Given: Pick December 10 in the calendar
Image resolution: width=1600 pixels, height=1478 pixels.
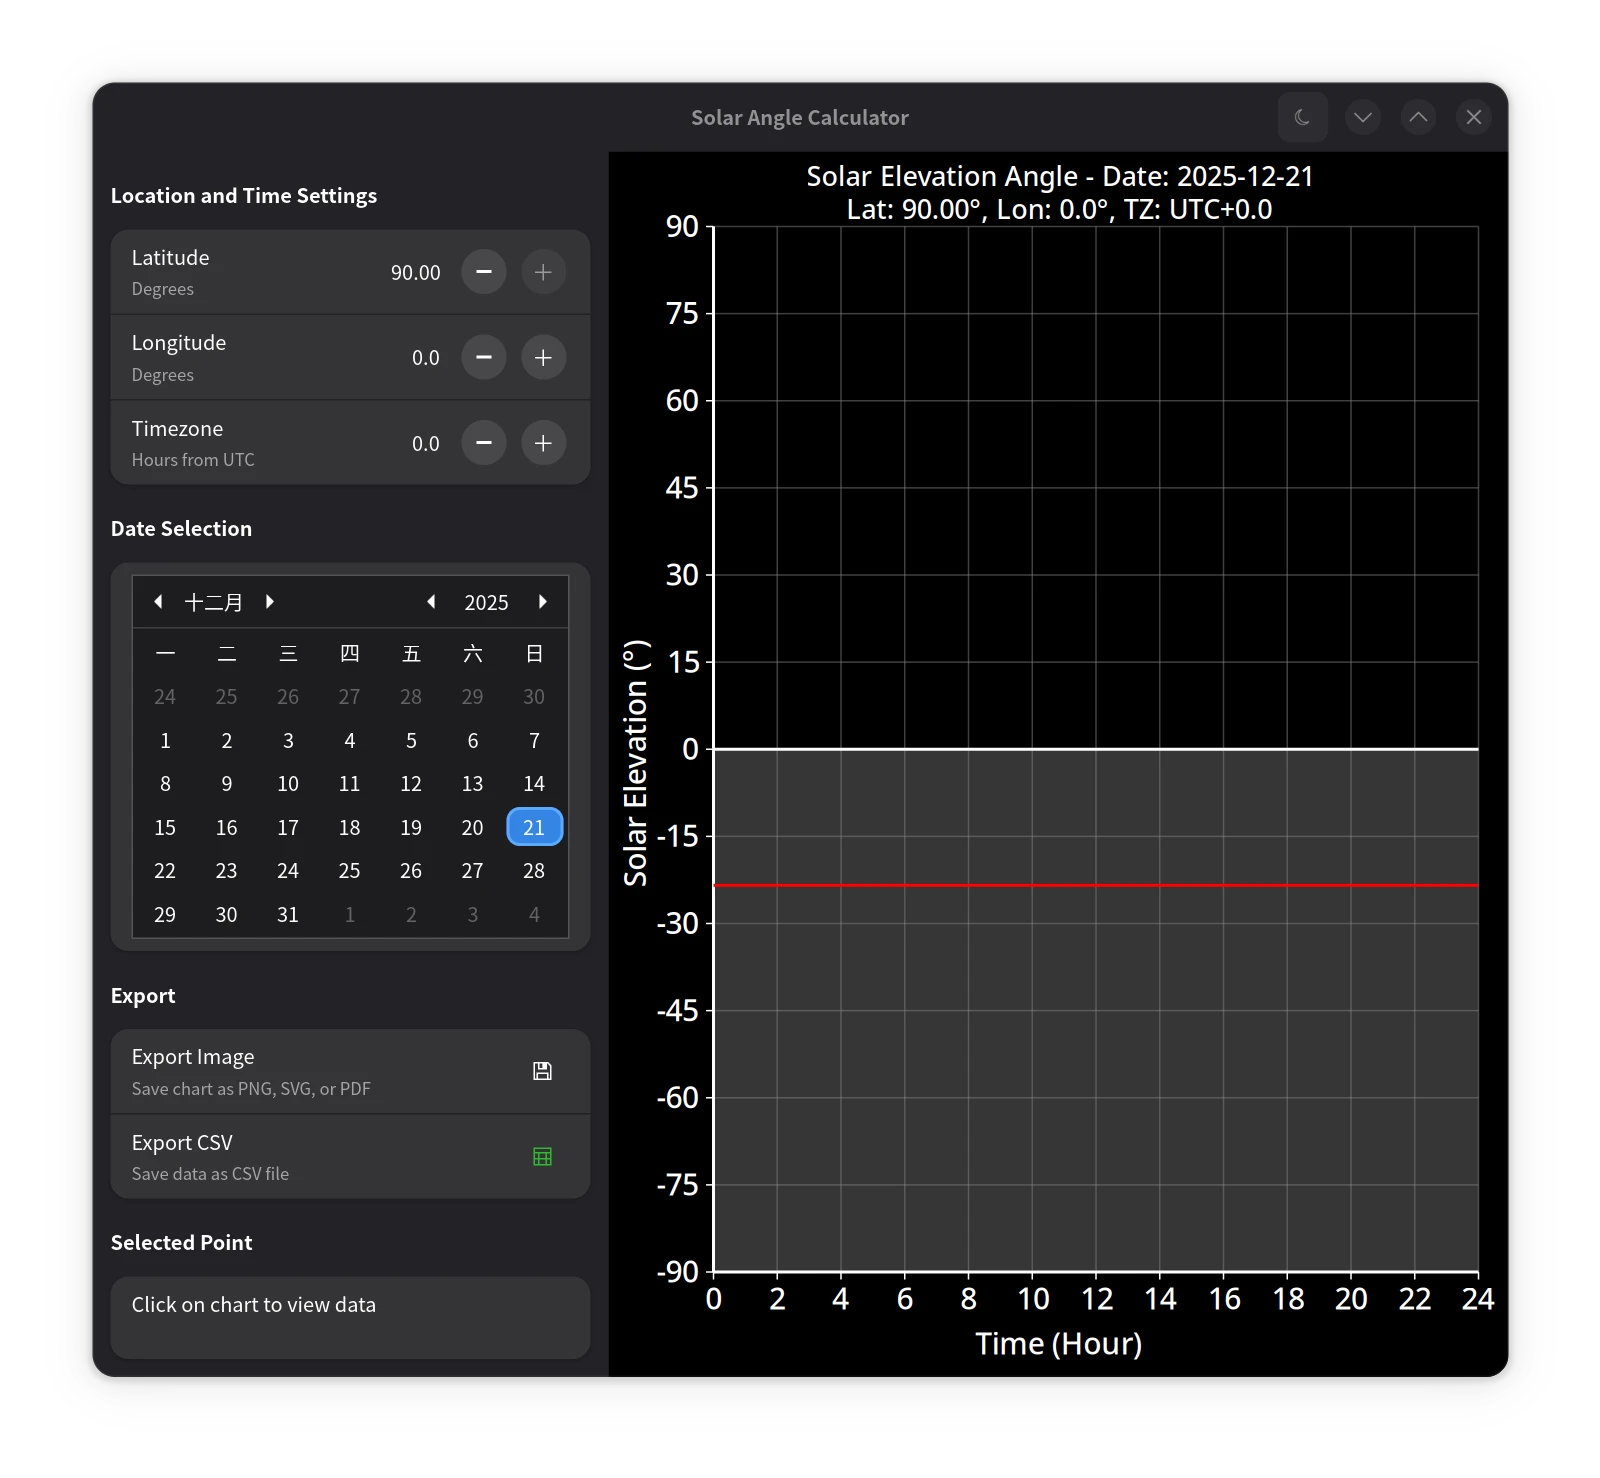Looking at the screenshot, I should [x=288, y=784].
